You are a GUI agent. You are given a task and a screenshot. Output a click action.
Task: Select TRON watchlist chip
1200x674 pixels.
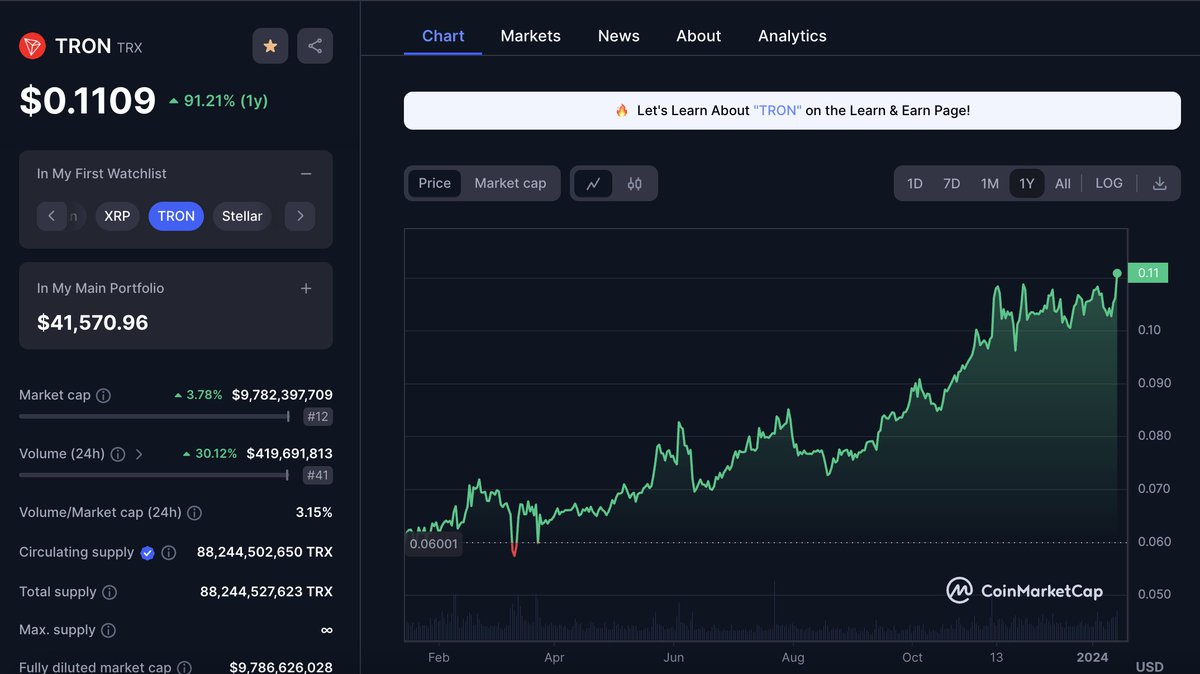[176, 216]
